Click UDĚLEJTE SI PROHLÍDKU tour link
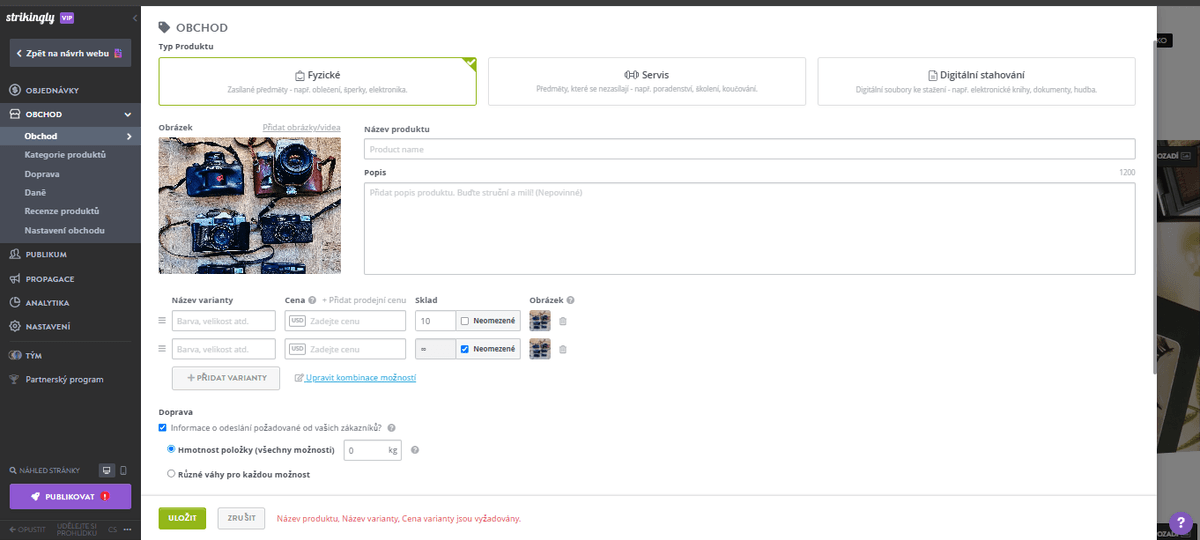Viewport: 1200px width, 540px height. (77, 528)
